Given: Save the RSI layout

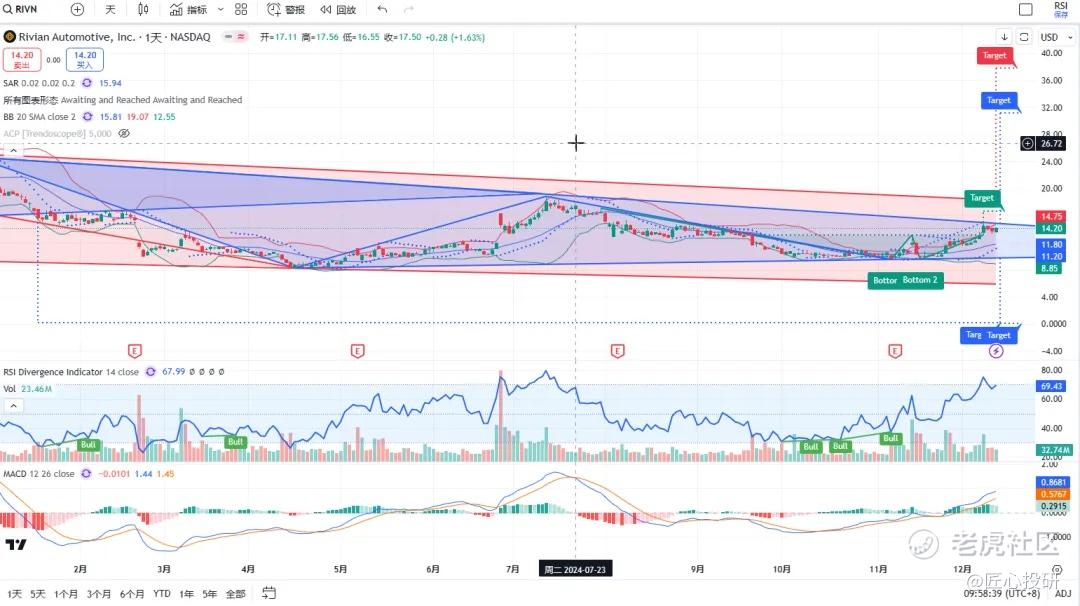Looking at the screenshot, I should pos(1061,10).
